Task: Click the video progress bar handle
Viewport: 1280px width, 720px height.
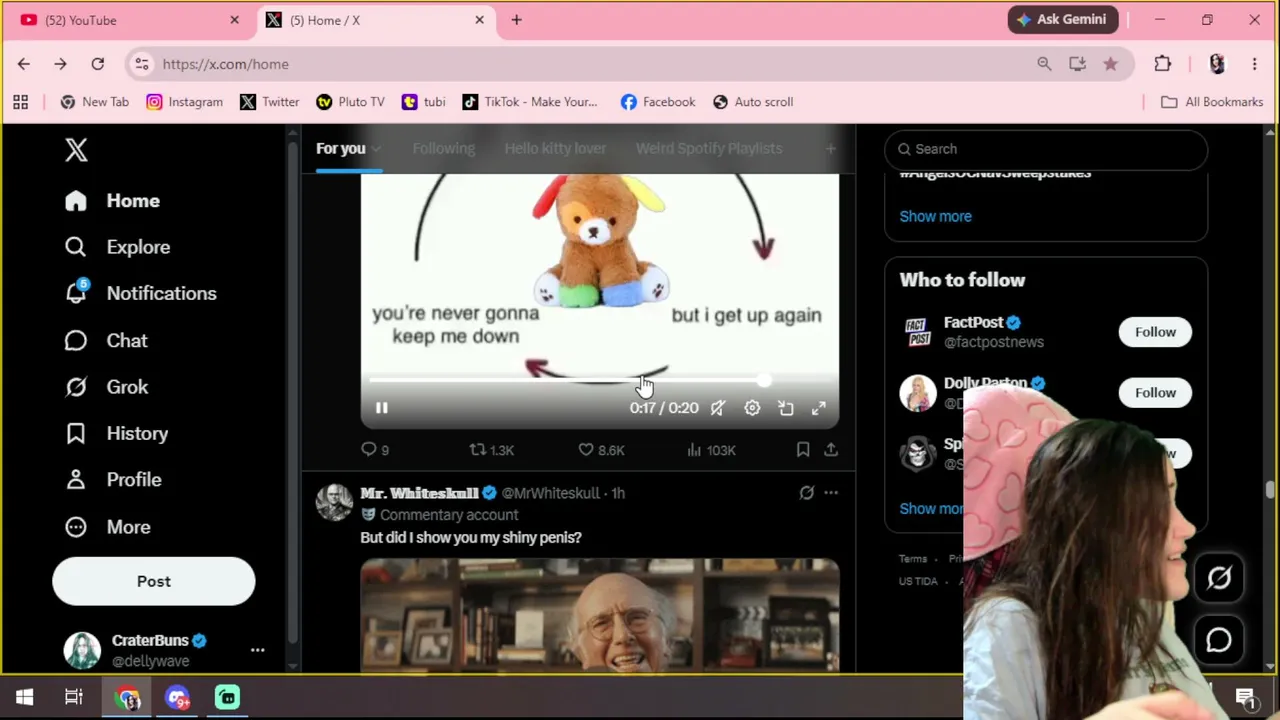Action: click(x=764, y=381)
